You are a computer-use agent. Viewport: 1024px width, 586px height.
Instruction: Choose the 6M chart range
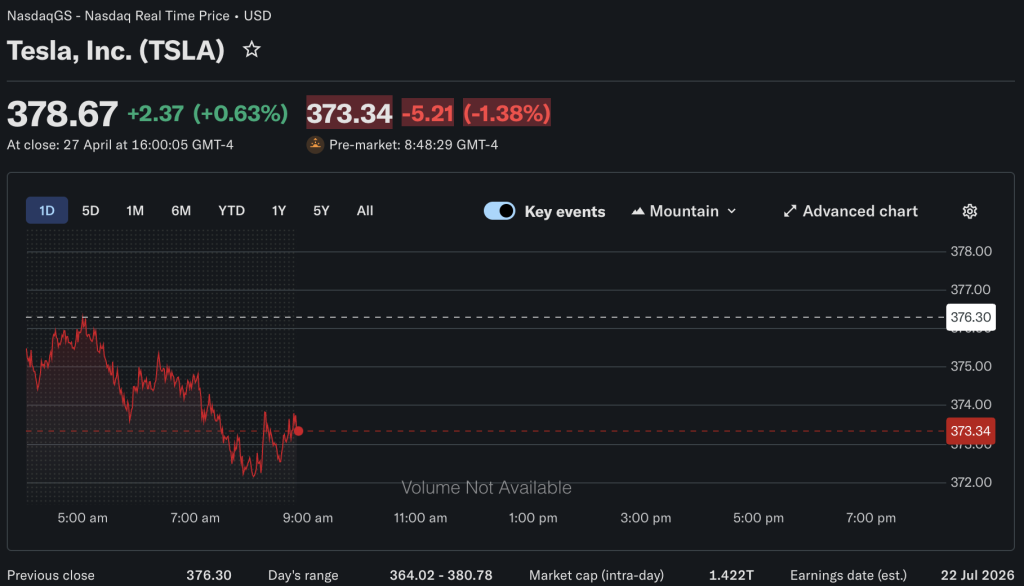(x=181, y=211)
